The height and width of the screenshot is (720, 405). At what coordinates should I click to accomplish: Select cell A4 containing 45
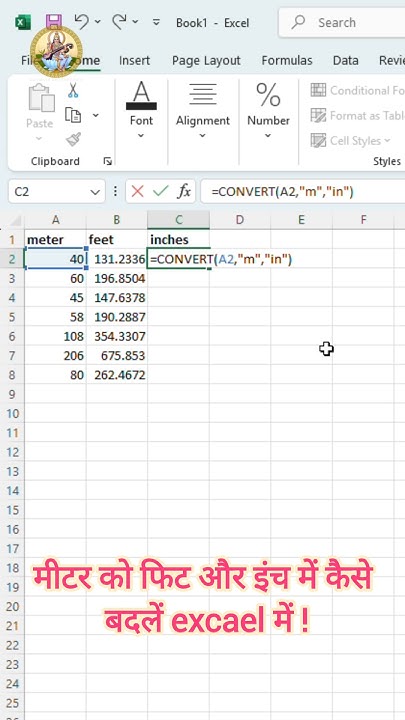[x=56, y=298]
